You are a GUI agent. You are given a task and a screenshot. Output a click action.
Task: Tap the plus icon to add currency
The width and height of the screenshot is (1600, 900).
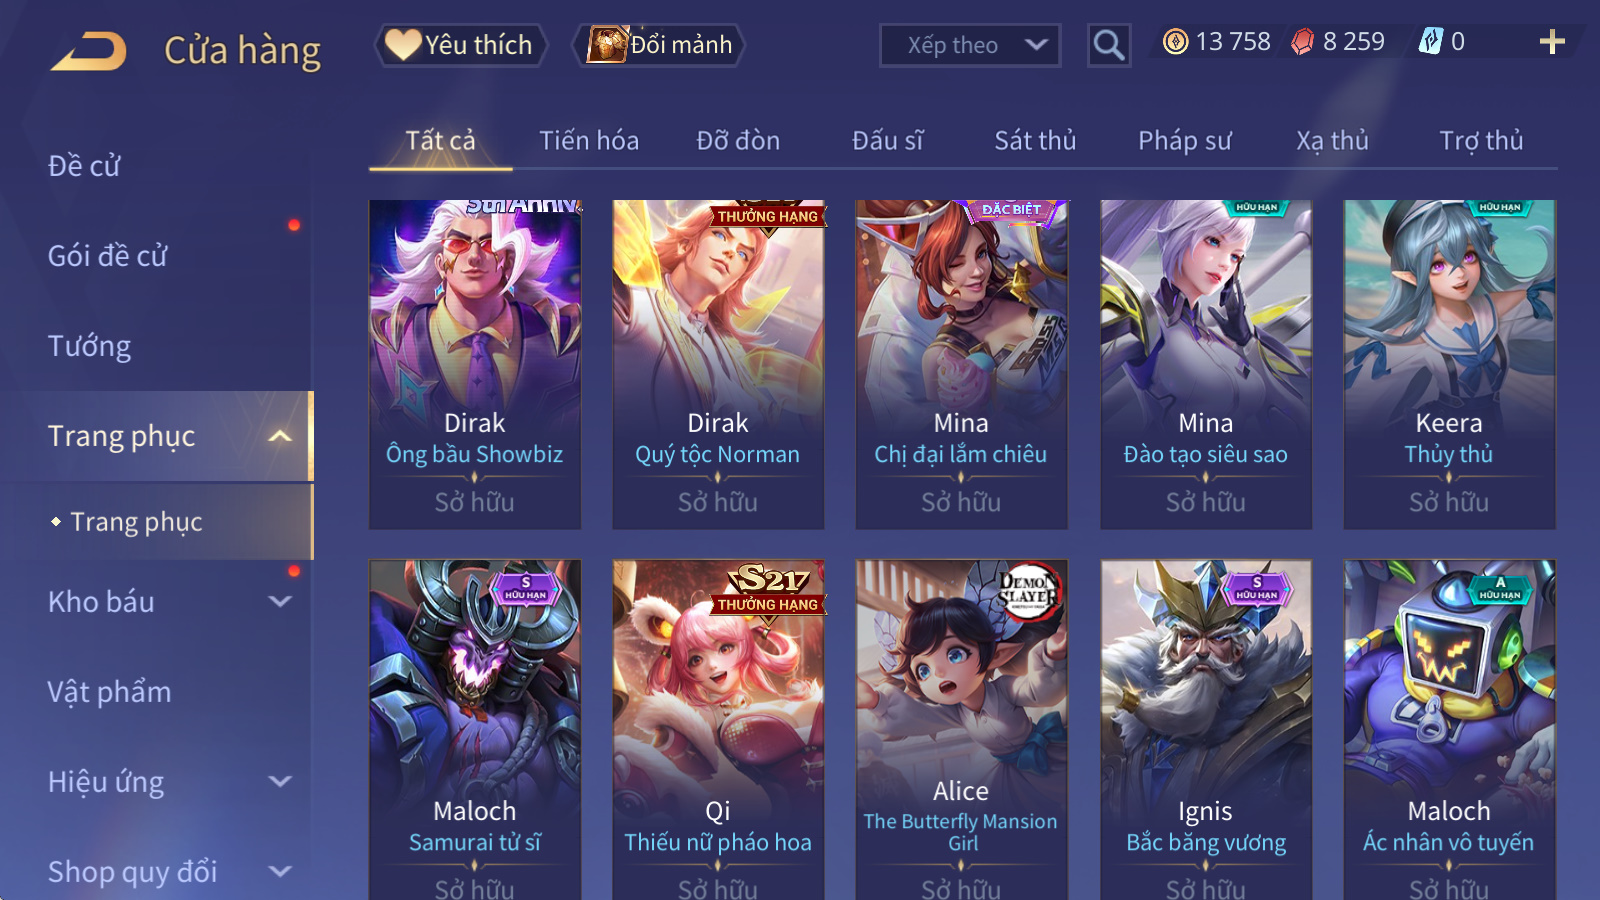1552,42
